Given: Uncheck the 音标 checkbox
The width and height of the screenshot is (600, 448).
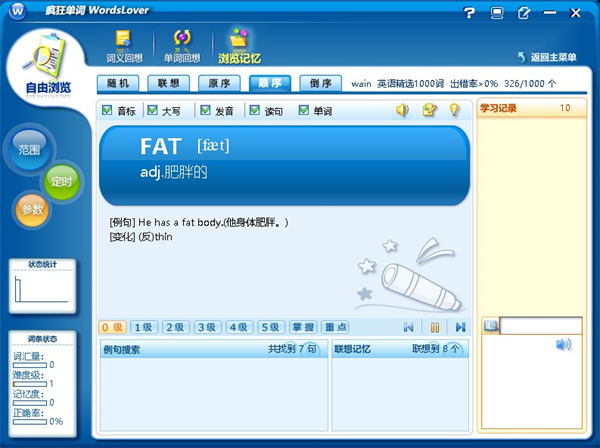Looking at the screenshot, I should [108, 110].
